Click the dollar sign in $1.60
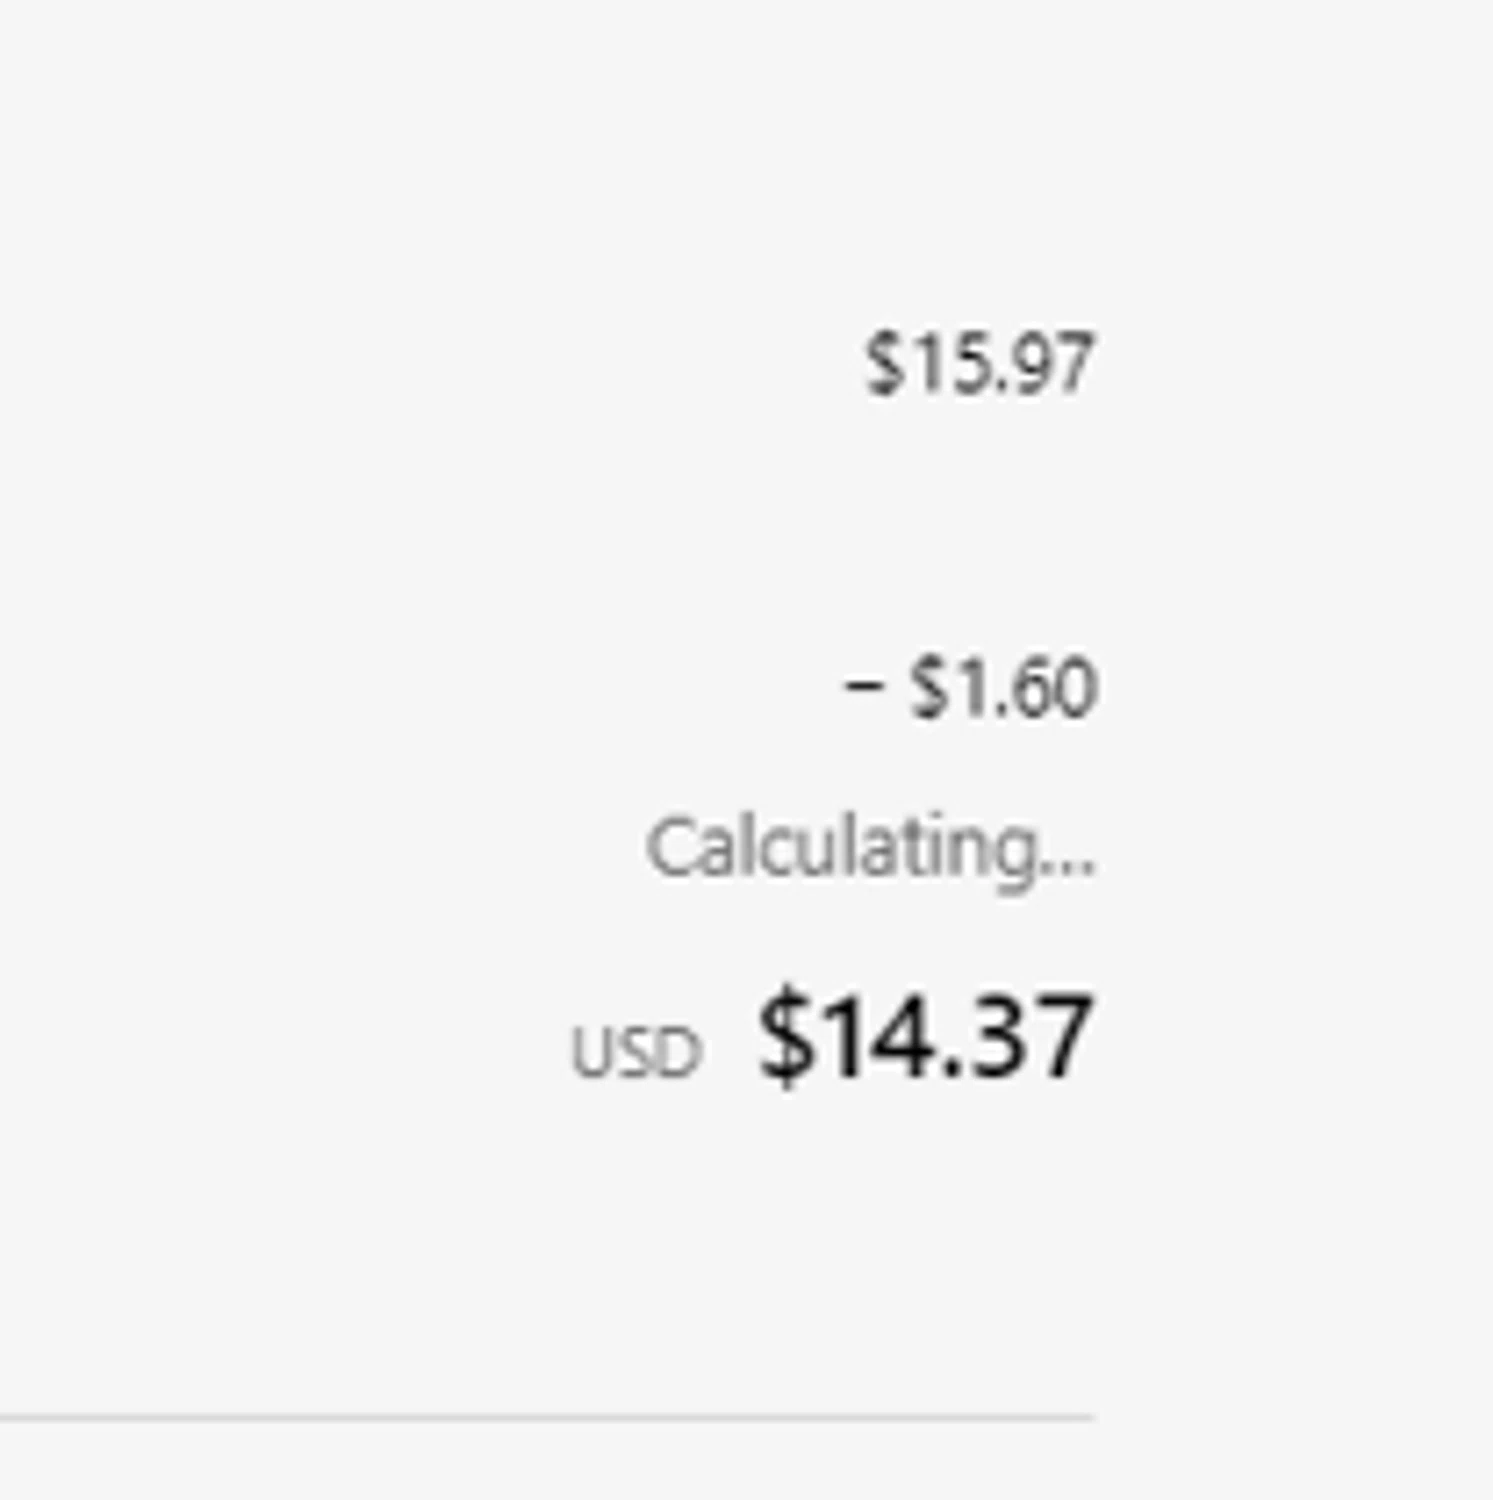 point(928,688)
